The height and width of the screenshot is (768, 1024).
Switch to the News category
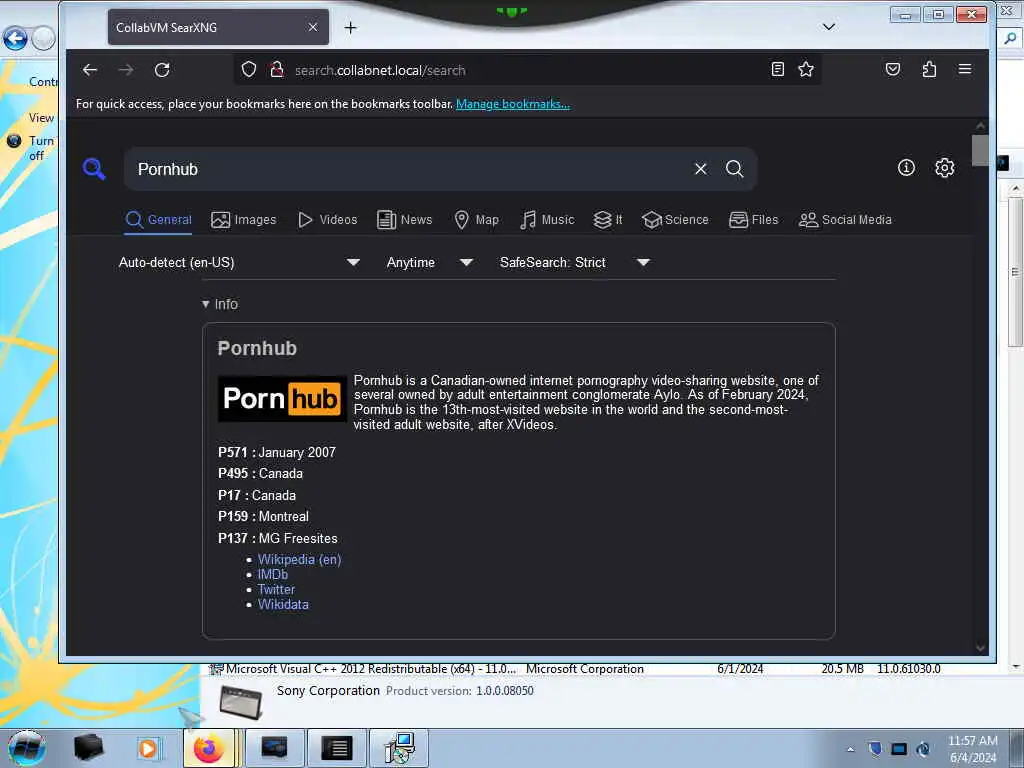tap(405, 220)
